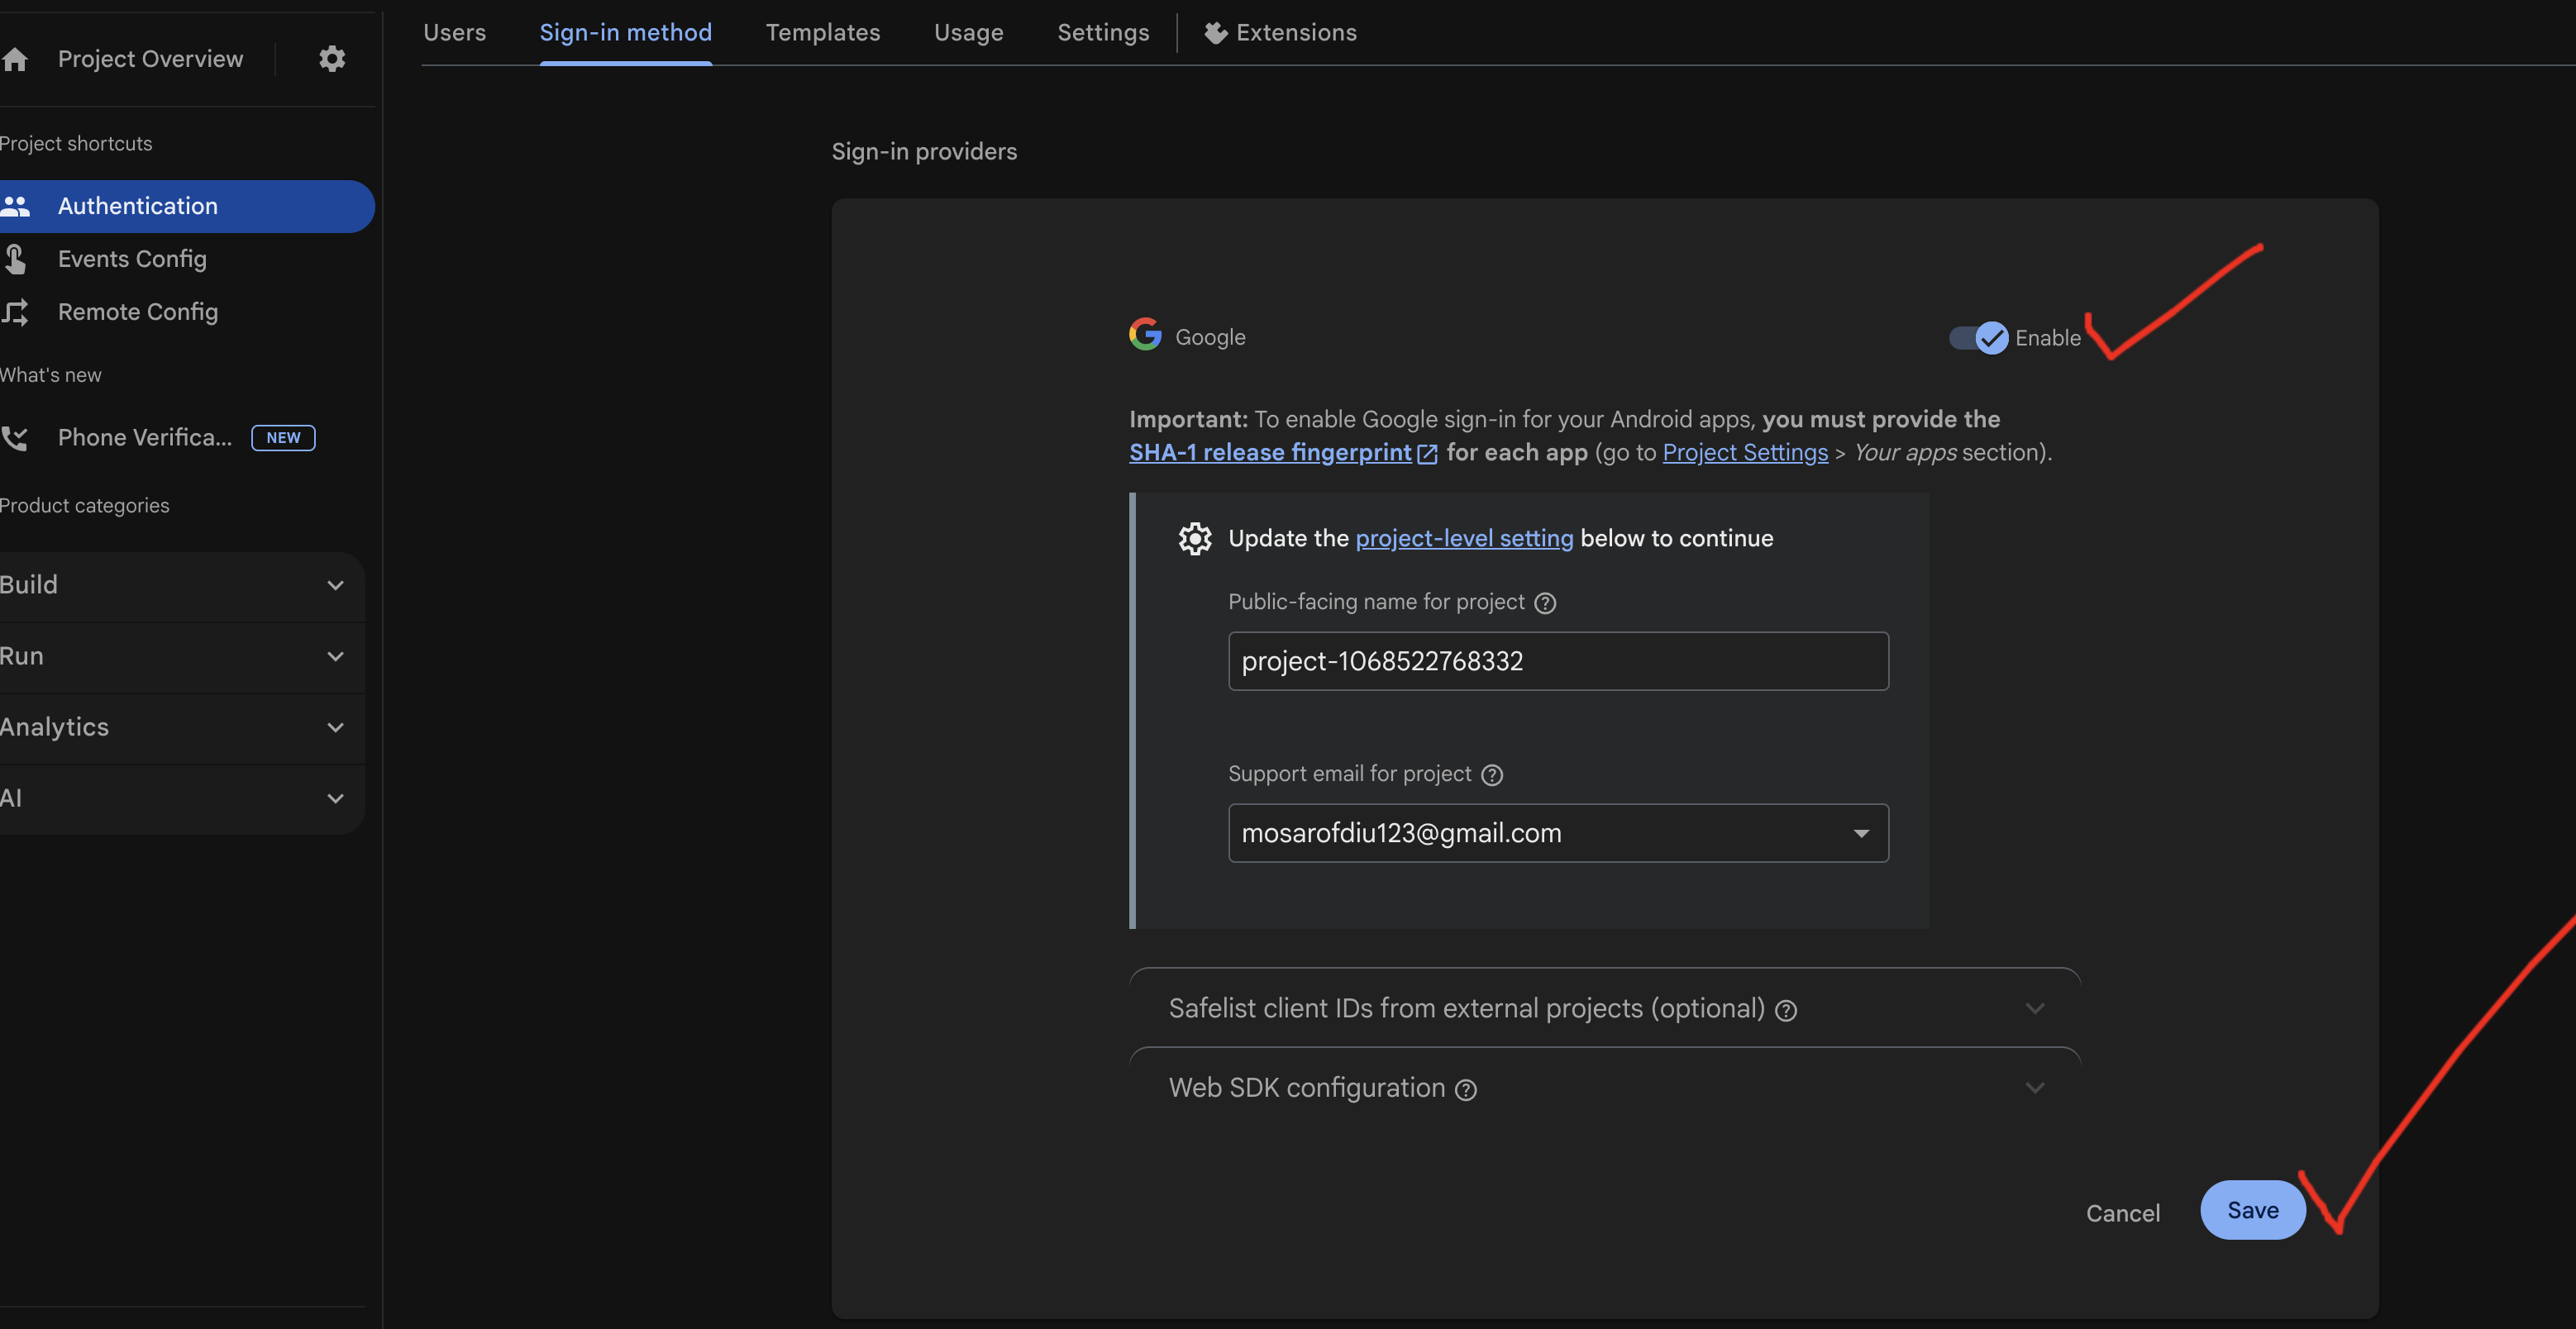Select Authentication in sidebar
Image resolution: width=2576 pixels, height=1329 pixels.
tap(187, 206)
